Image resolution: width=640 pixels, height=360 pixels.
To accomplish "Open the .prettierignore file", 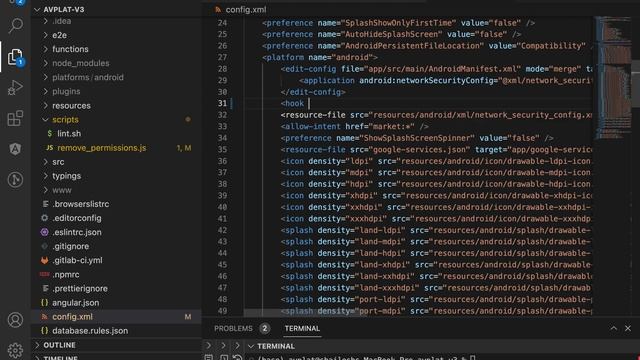I will click(x=80, y=289).
